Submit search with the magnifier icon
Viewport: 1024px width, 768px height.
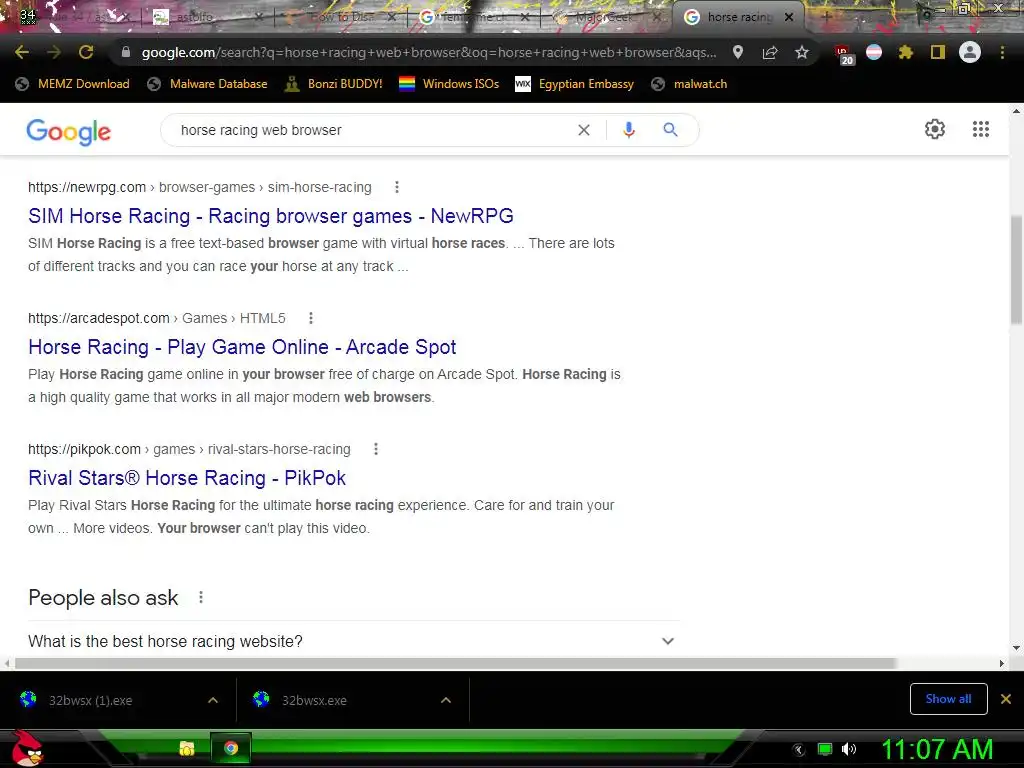pyautogui.click(x=670, y=130)
